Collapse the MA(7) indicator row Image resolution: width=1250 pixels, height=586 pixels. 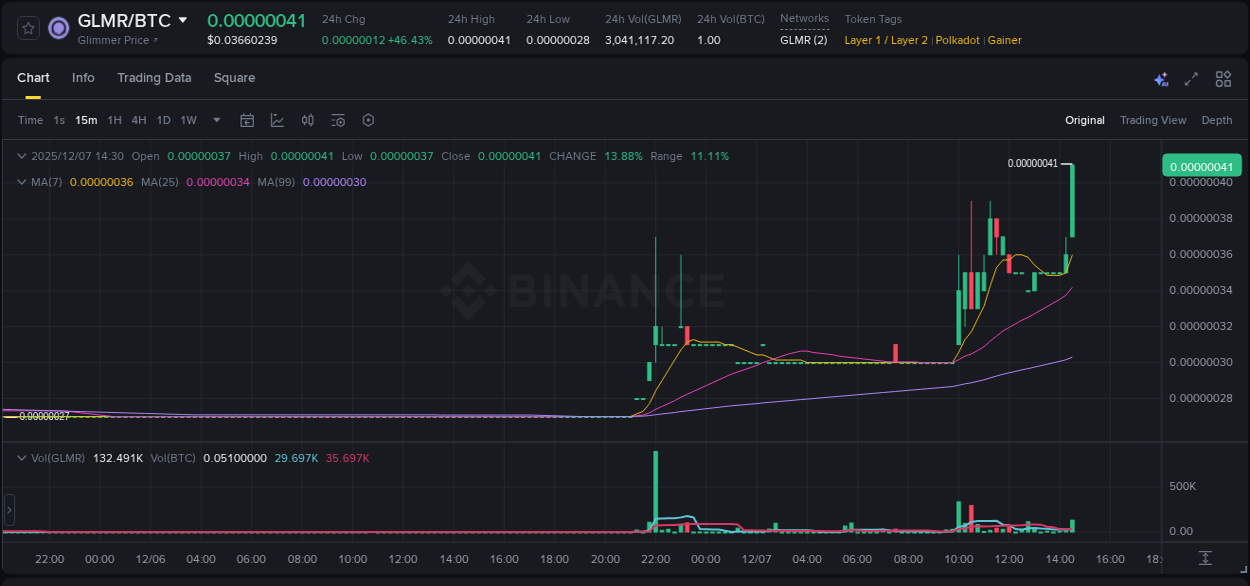(x=22, y=182)
